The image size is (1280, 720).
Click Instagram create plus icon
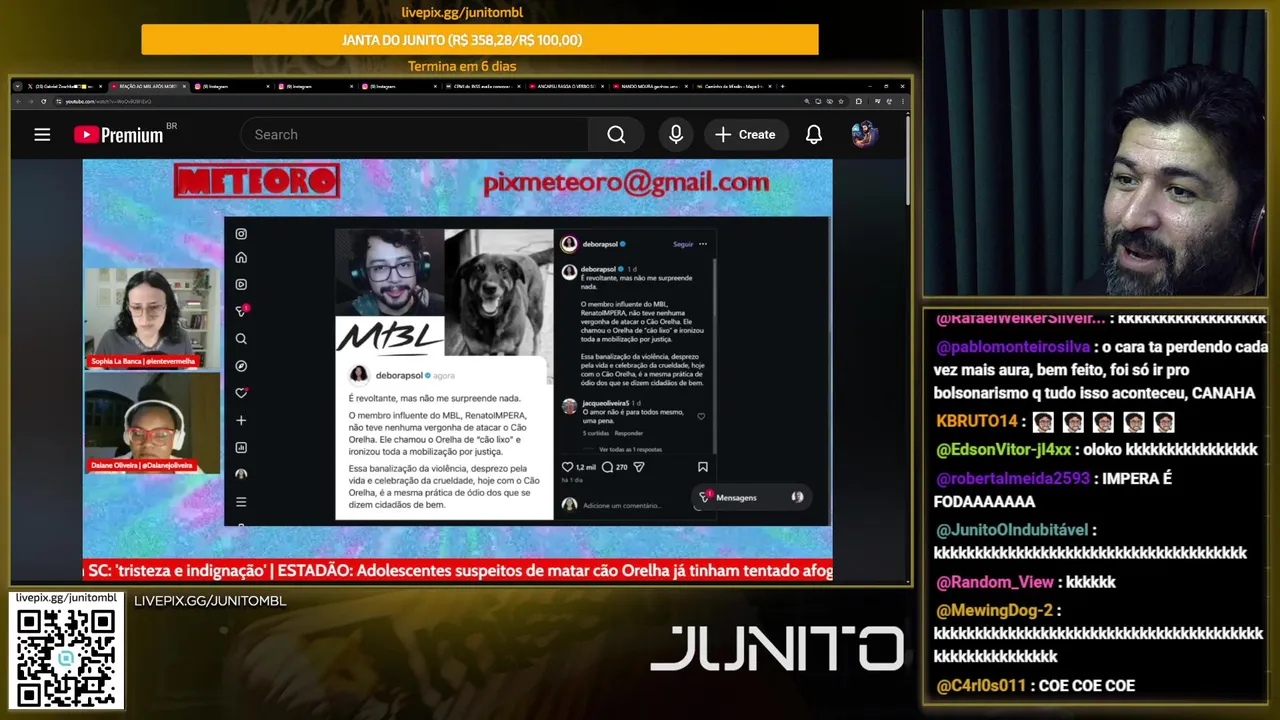click(241, 420)
